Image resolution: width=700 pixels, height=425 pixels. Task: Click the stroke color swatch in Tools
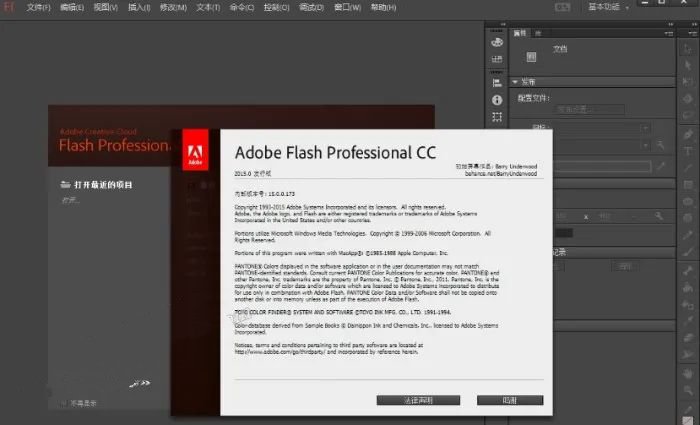(690, 421)
